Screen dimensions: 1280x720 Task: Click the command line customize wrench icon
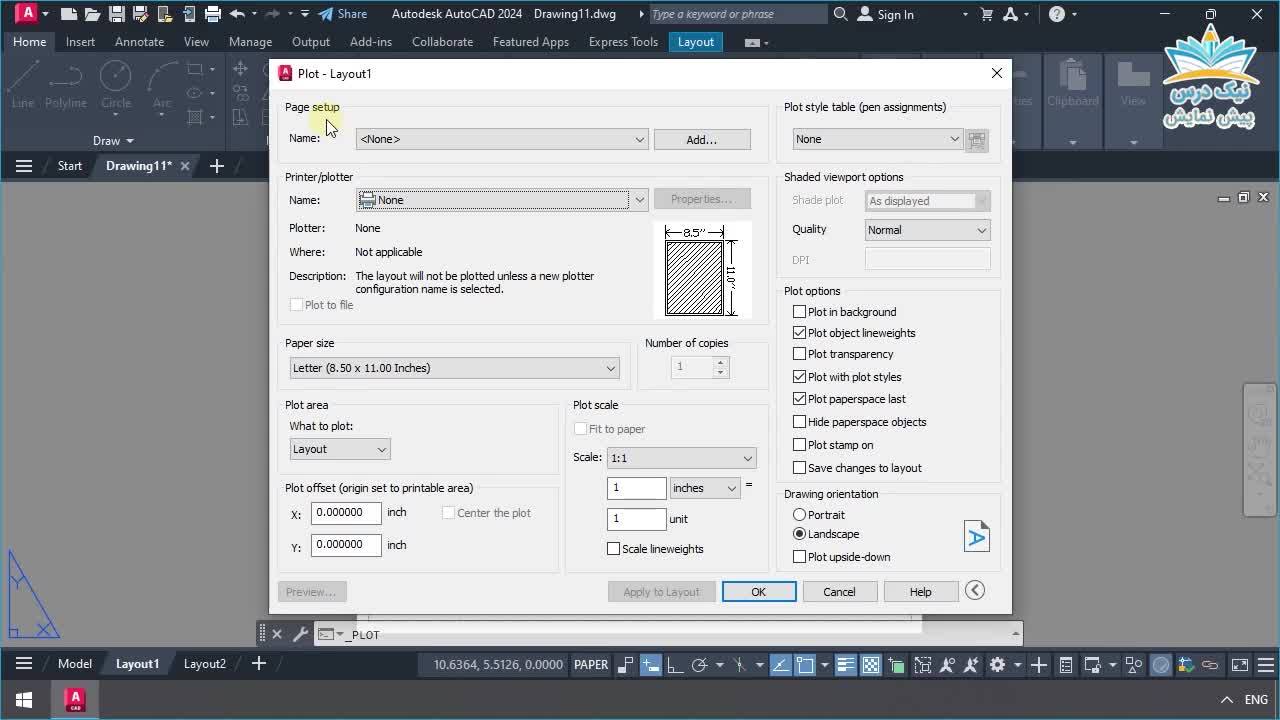299,634
